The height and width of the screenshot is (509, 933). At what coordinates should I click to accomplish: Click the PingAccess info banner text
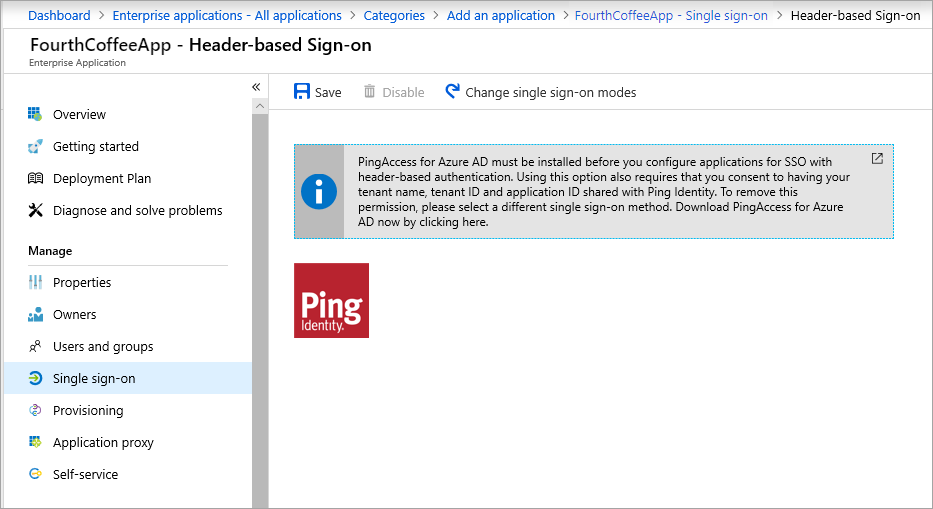(604, 192)
